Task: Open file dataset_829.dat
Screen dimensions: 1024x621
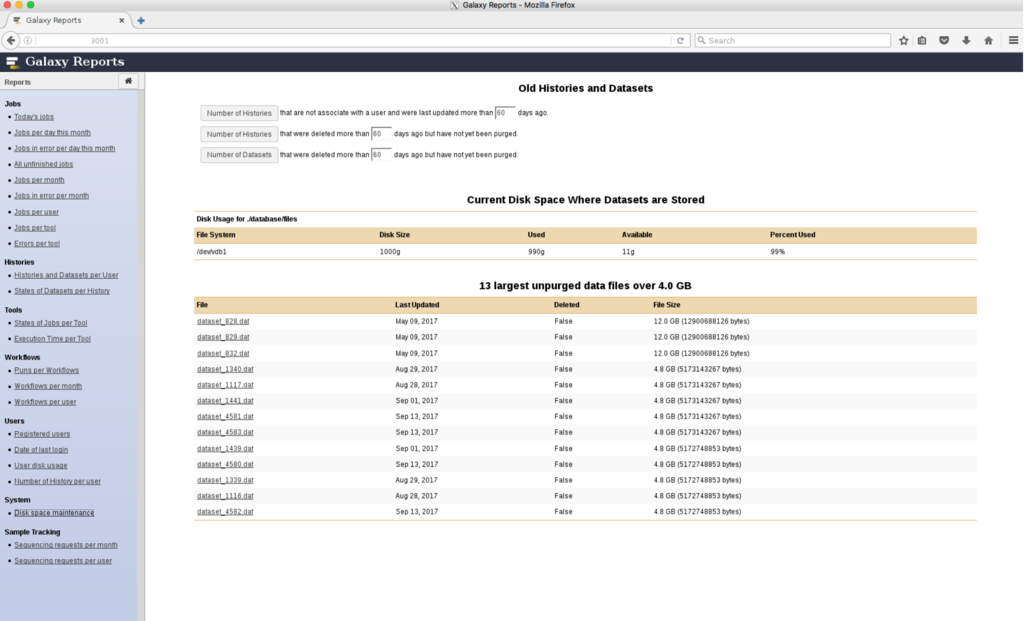Action: click(223, 338)
